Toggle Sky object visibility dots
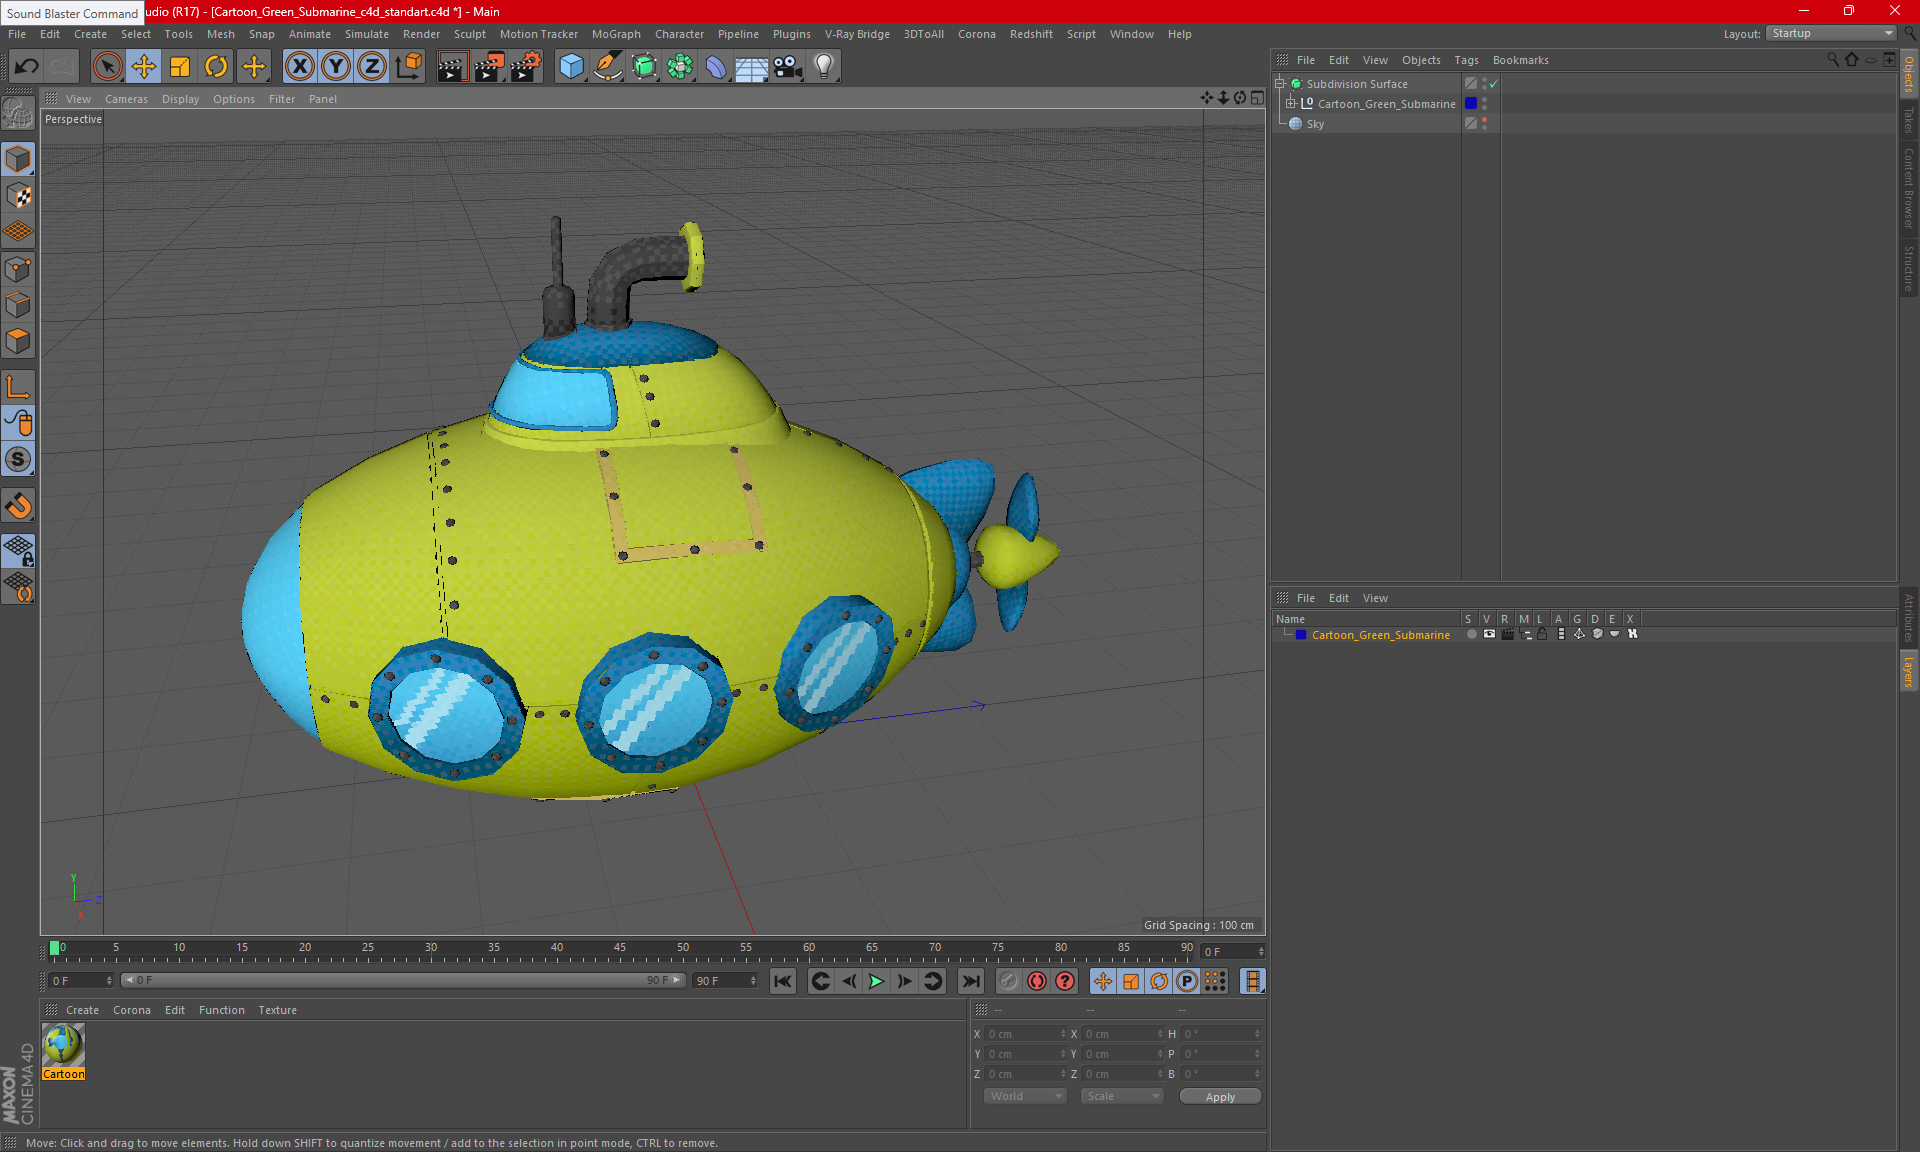This screenshot has width=1920, height=1152. pyautogui.click(x=1485, y=124)
